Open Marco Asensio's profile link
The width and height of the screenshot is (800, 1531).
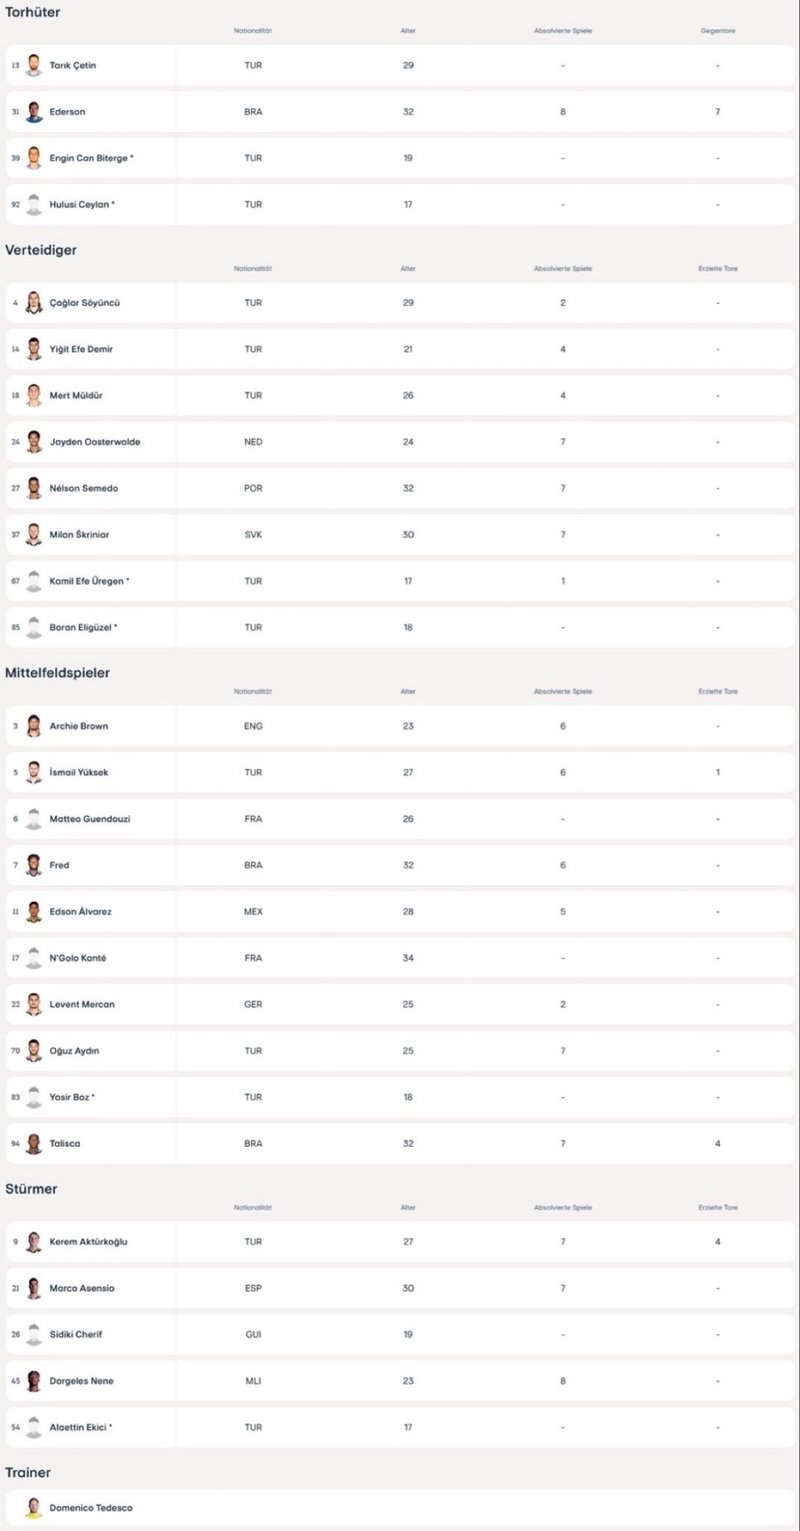(82, 1288)
